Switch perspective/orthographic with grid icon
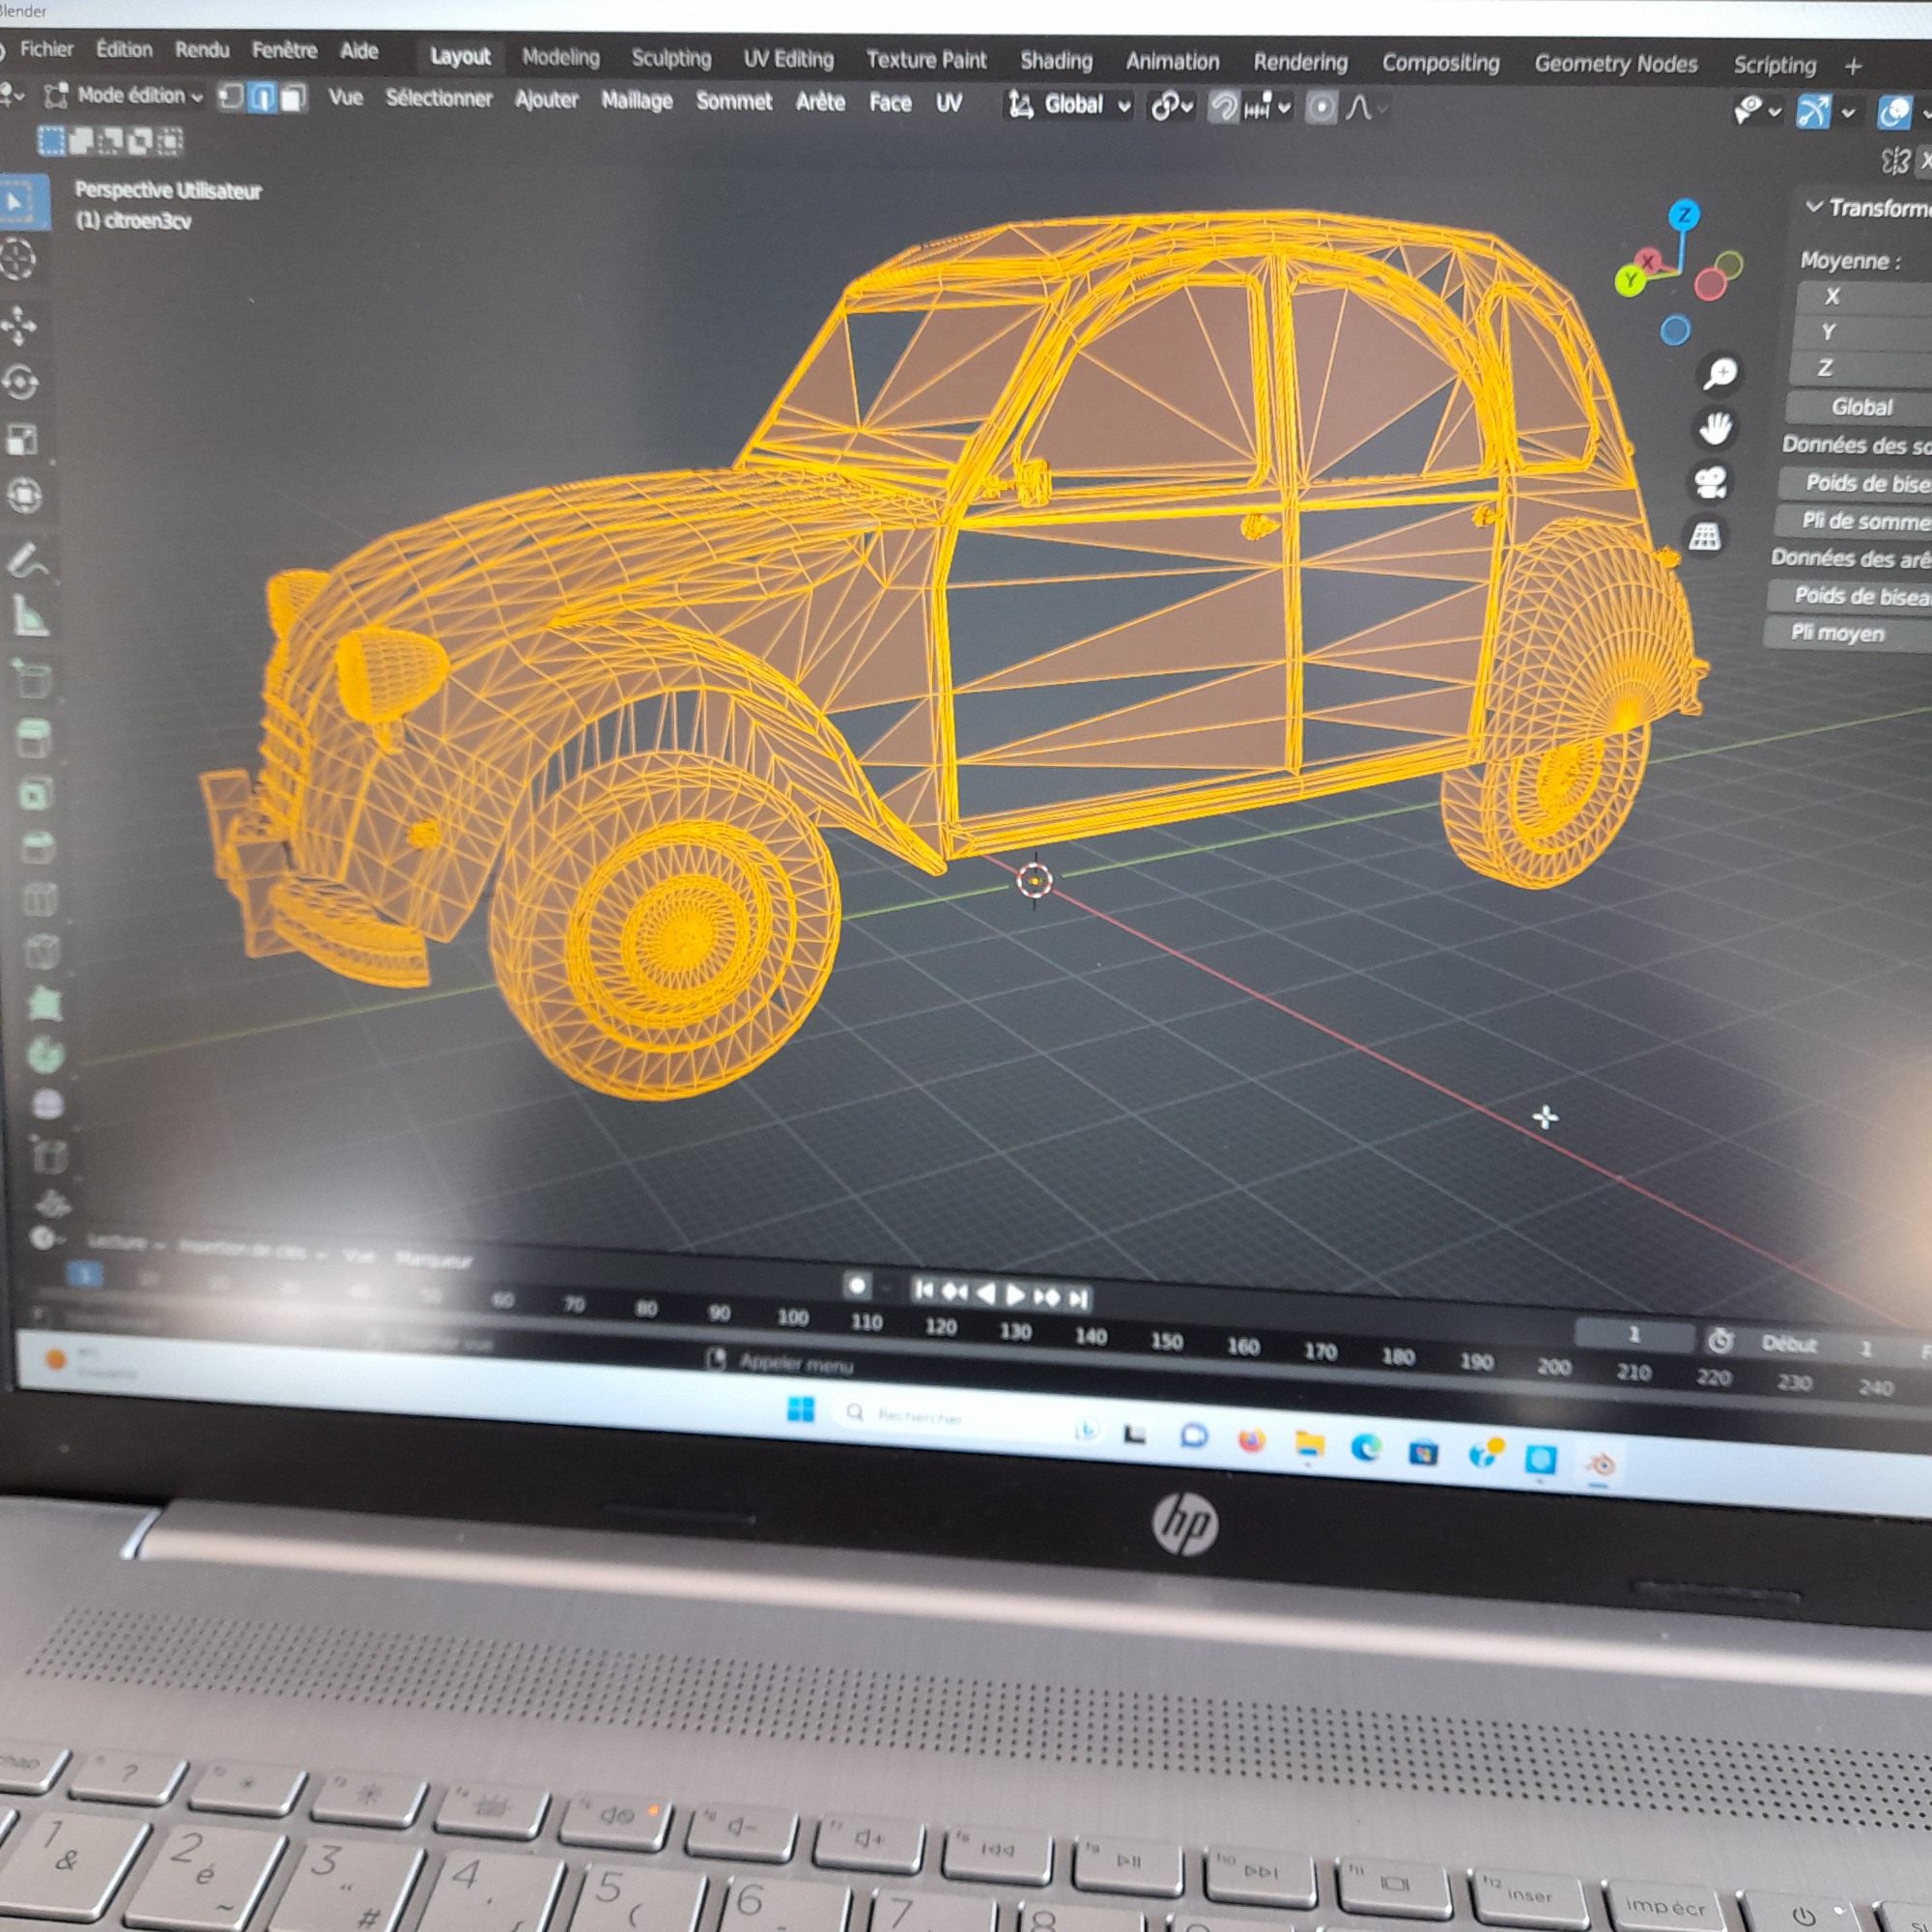This screenshot has height=1932, width=1932. [1705, 537]
